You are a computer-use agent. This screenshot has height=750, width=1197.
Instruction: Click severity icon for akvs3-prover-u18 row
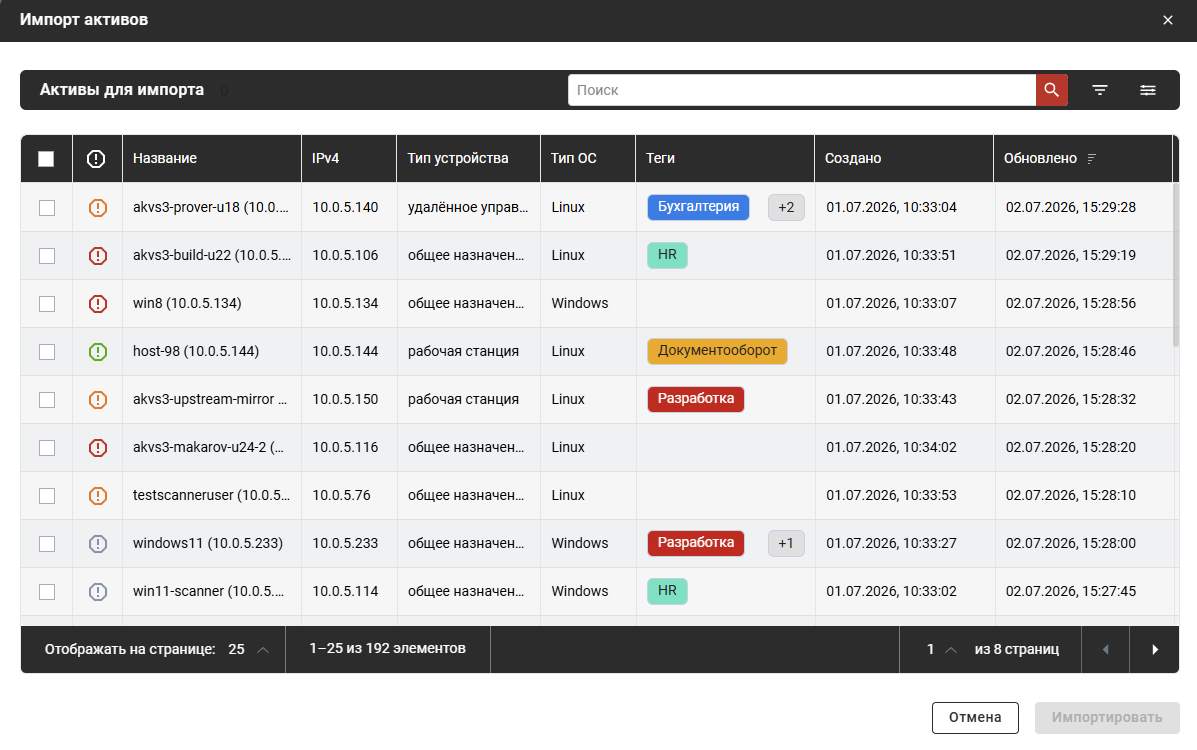click(98, 208)
